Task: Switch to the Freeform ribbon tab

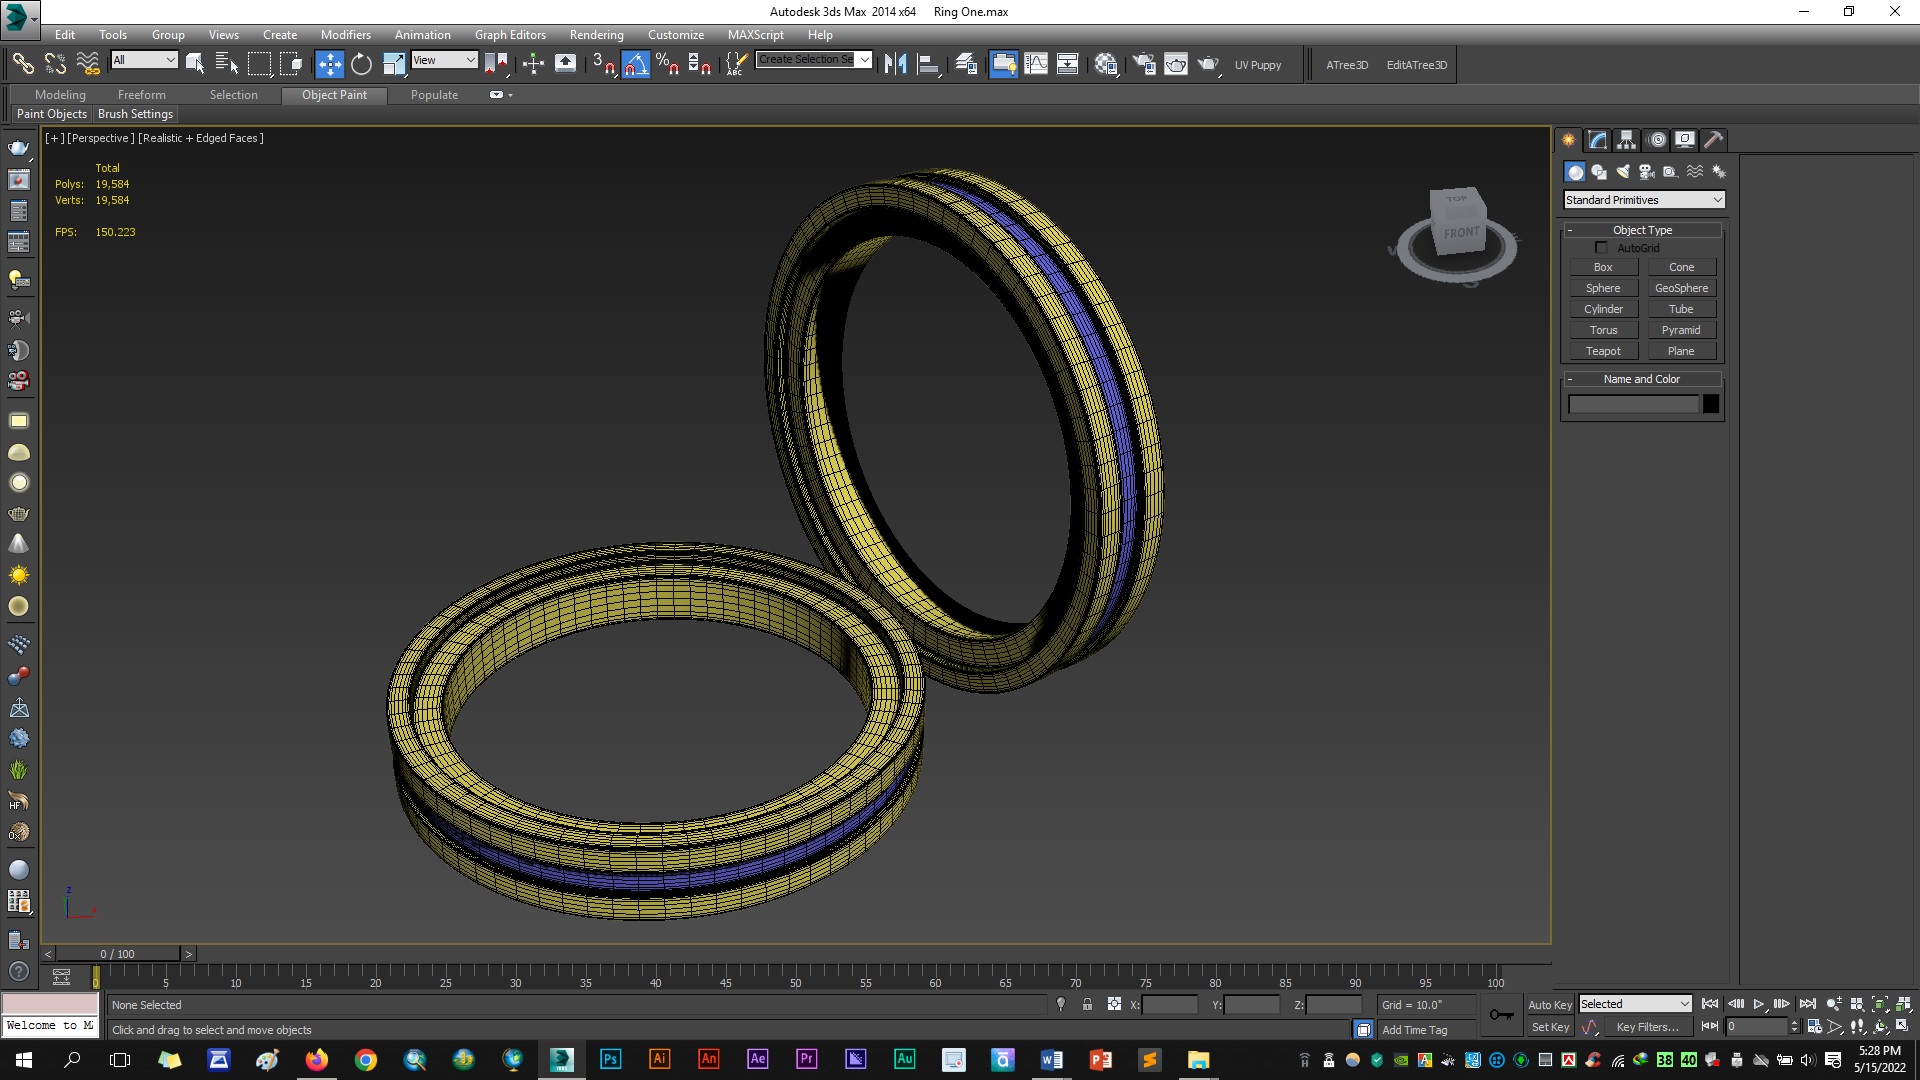Action: point(141,95)
